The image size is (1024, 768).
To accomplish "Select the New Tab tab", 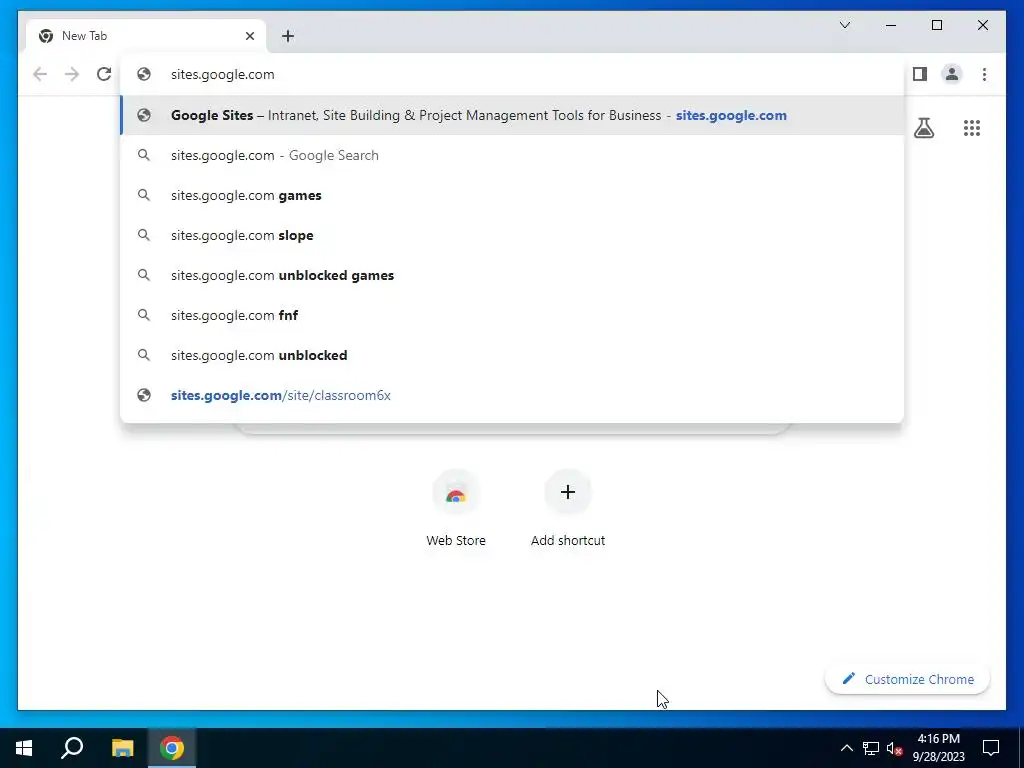I will tap(146, 36).
